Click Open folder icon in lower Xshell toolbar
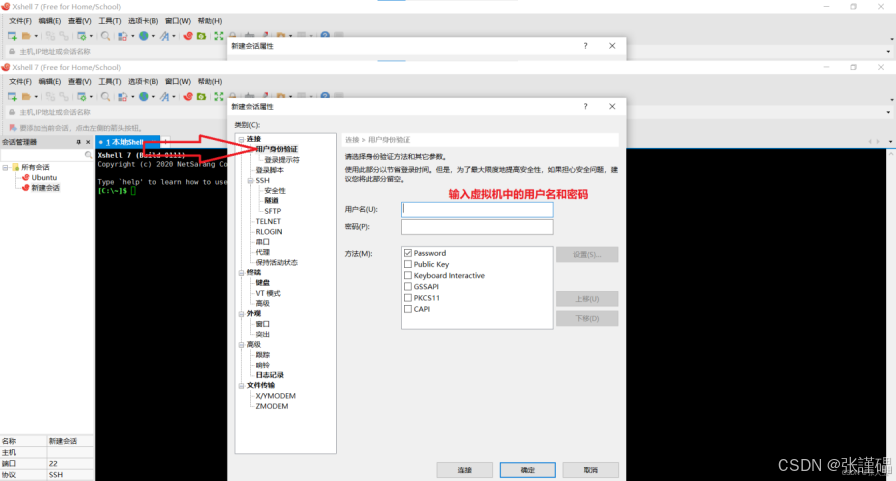The width and height of the screenshot is (896, 481). 26,97
